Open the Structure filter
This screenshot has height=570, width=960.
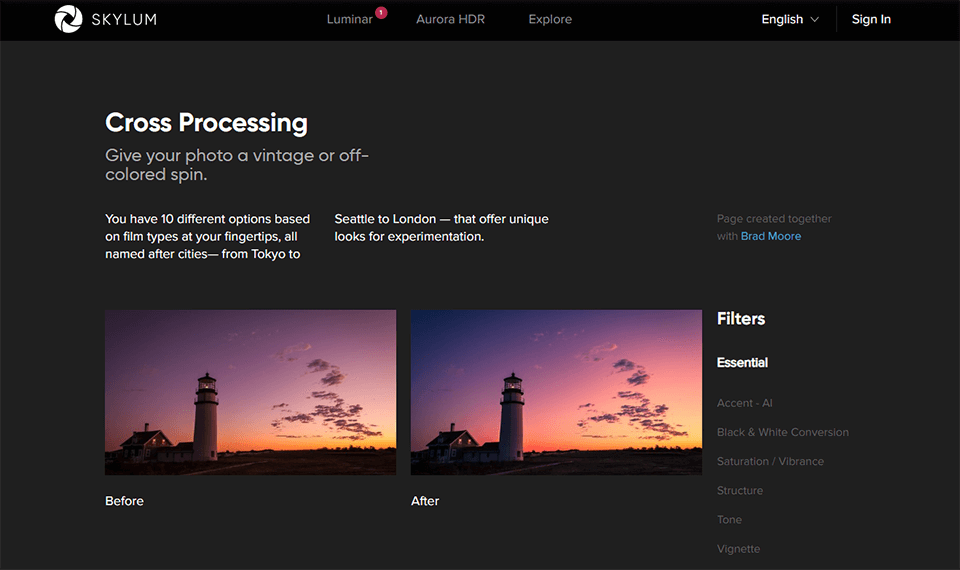[740, 490]
